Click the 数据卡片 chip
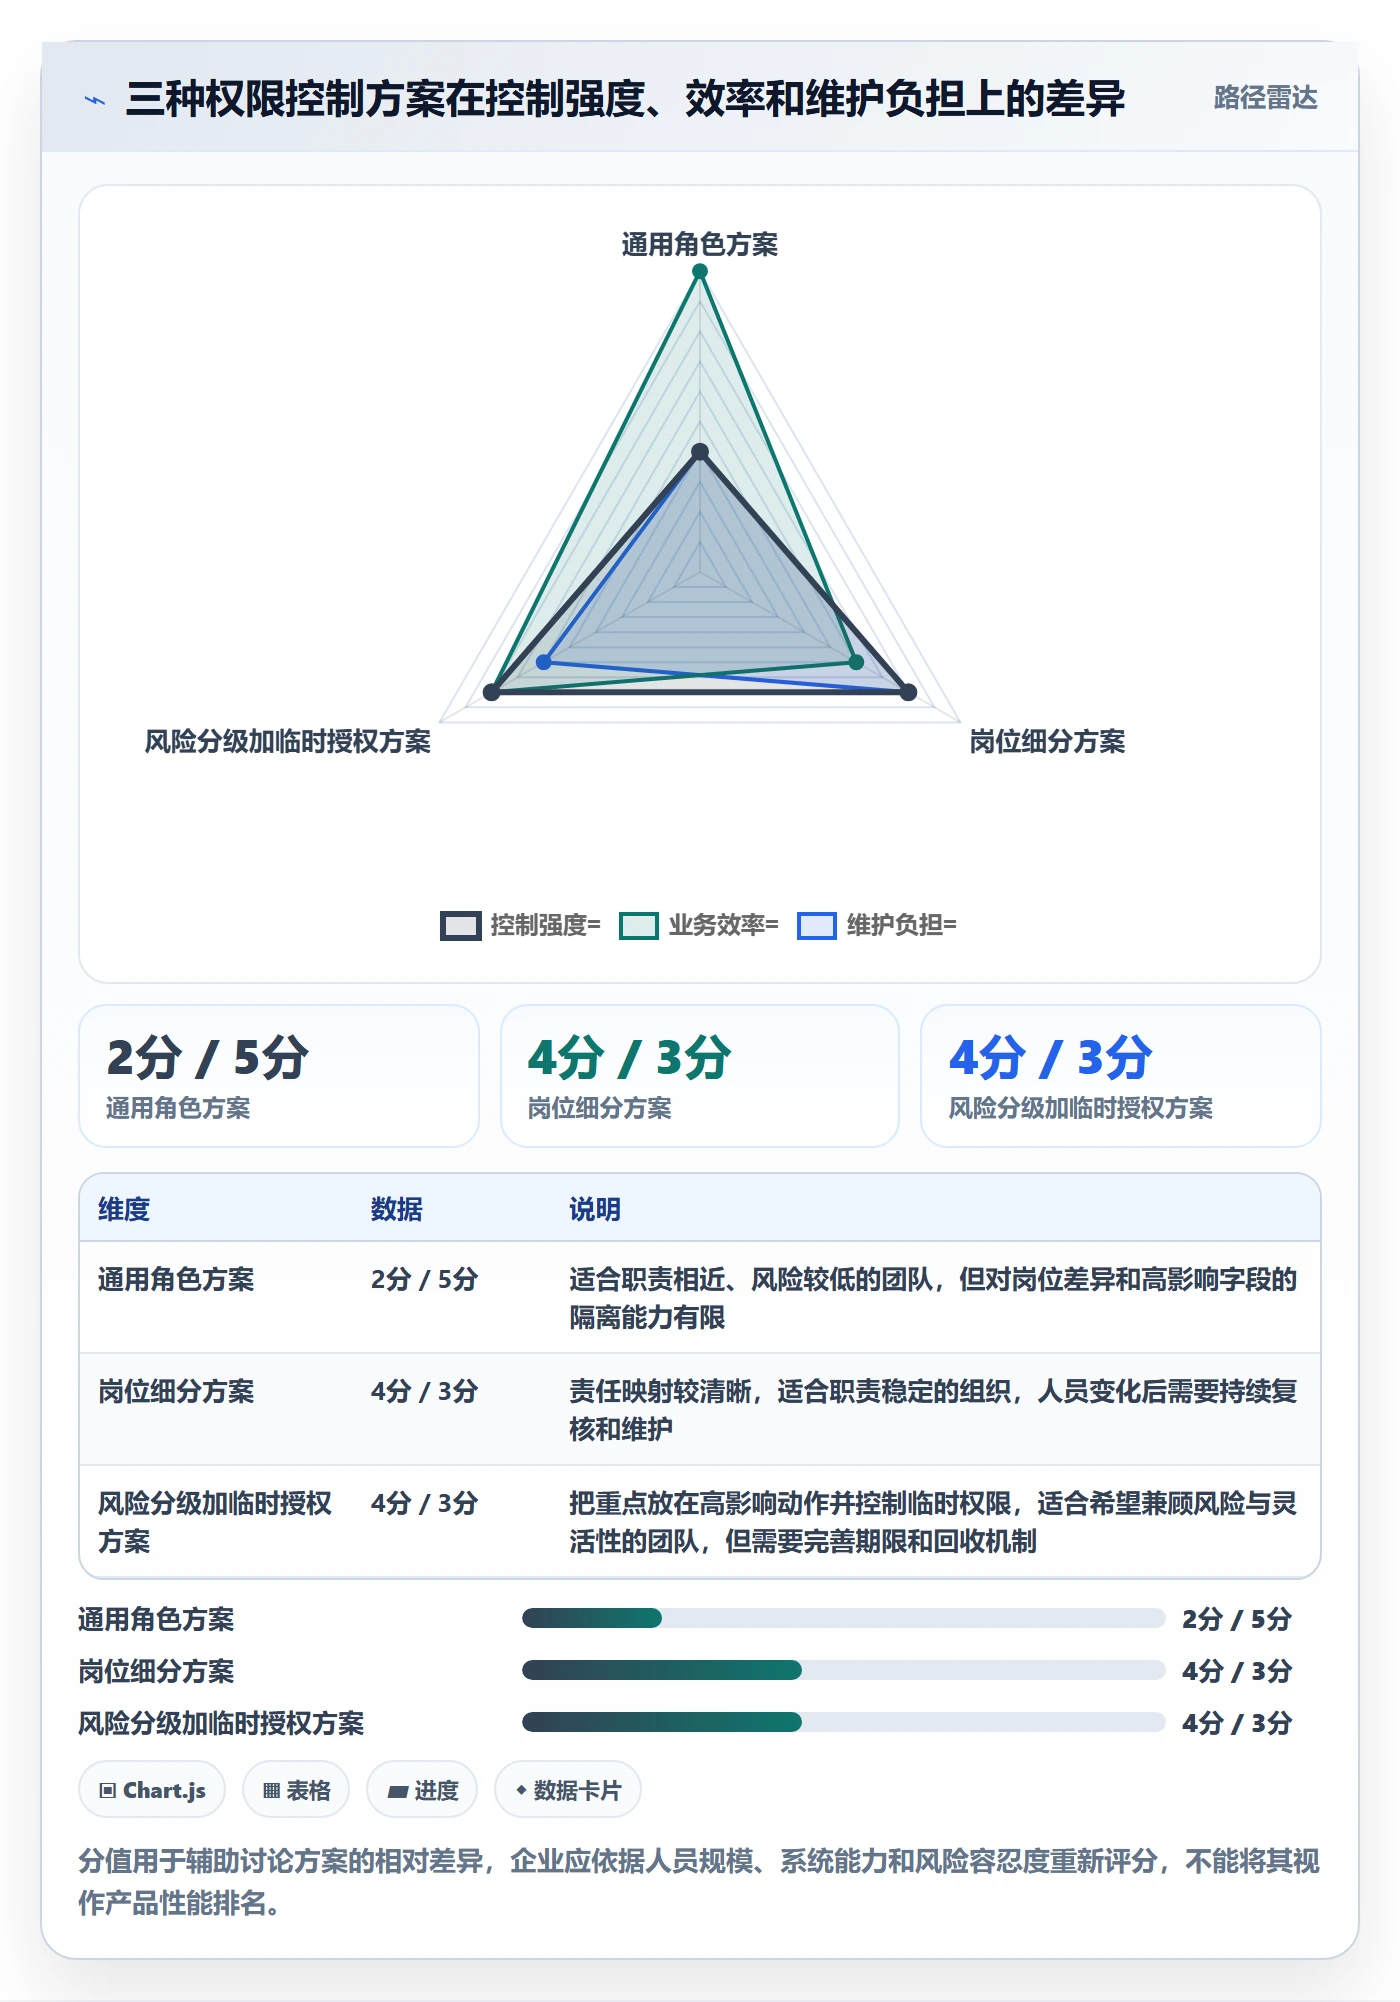Viewport: 1400px width, 2002px height. point(568,1790)
